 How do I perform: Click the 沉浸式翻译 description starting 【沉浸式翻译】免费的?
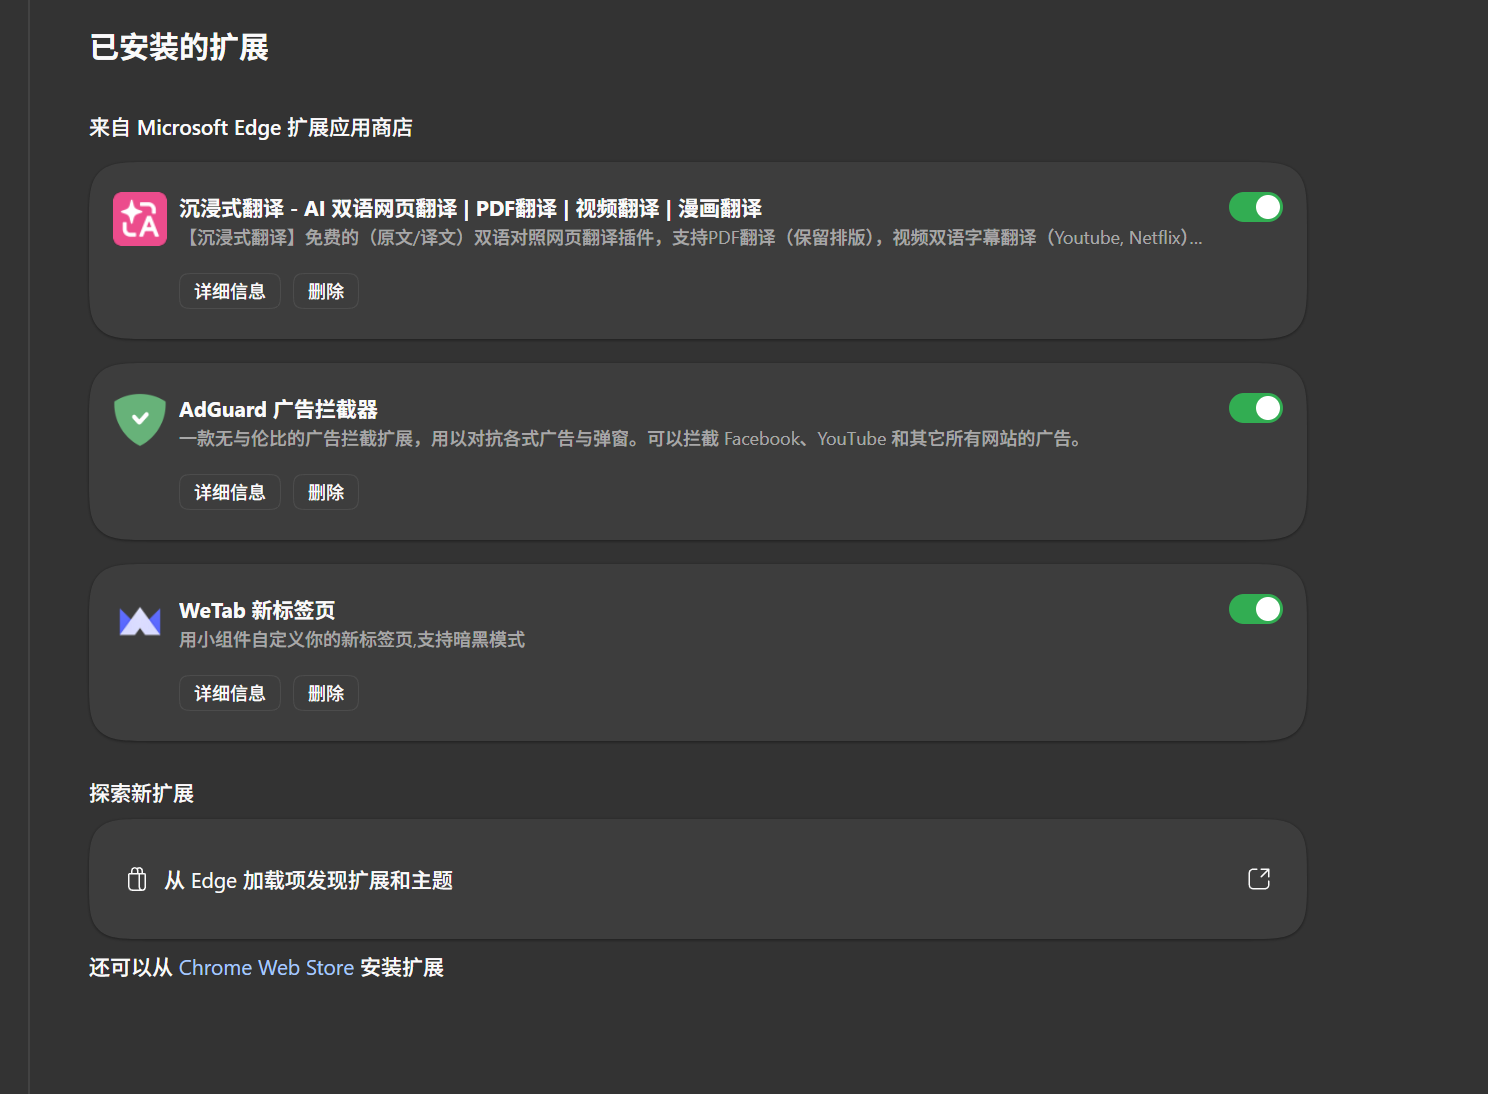[691, 238]
